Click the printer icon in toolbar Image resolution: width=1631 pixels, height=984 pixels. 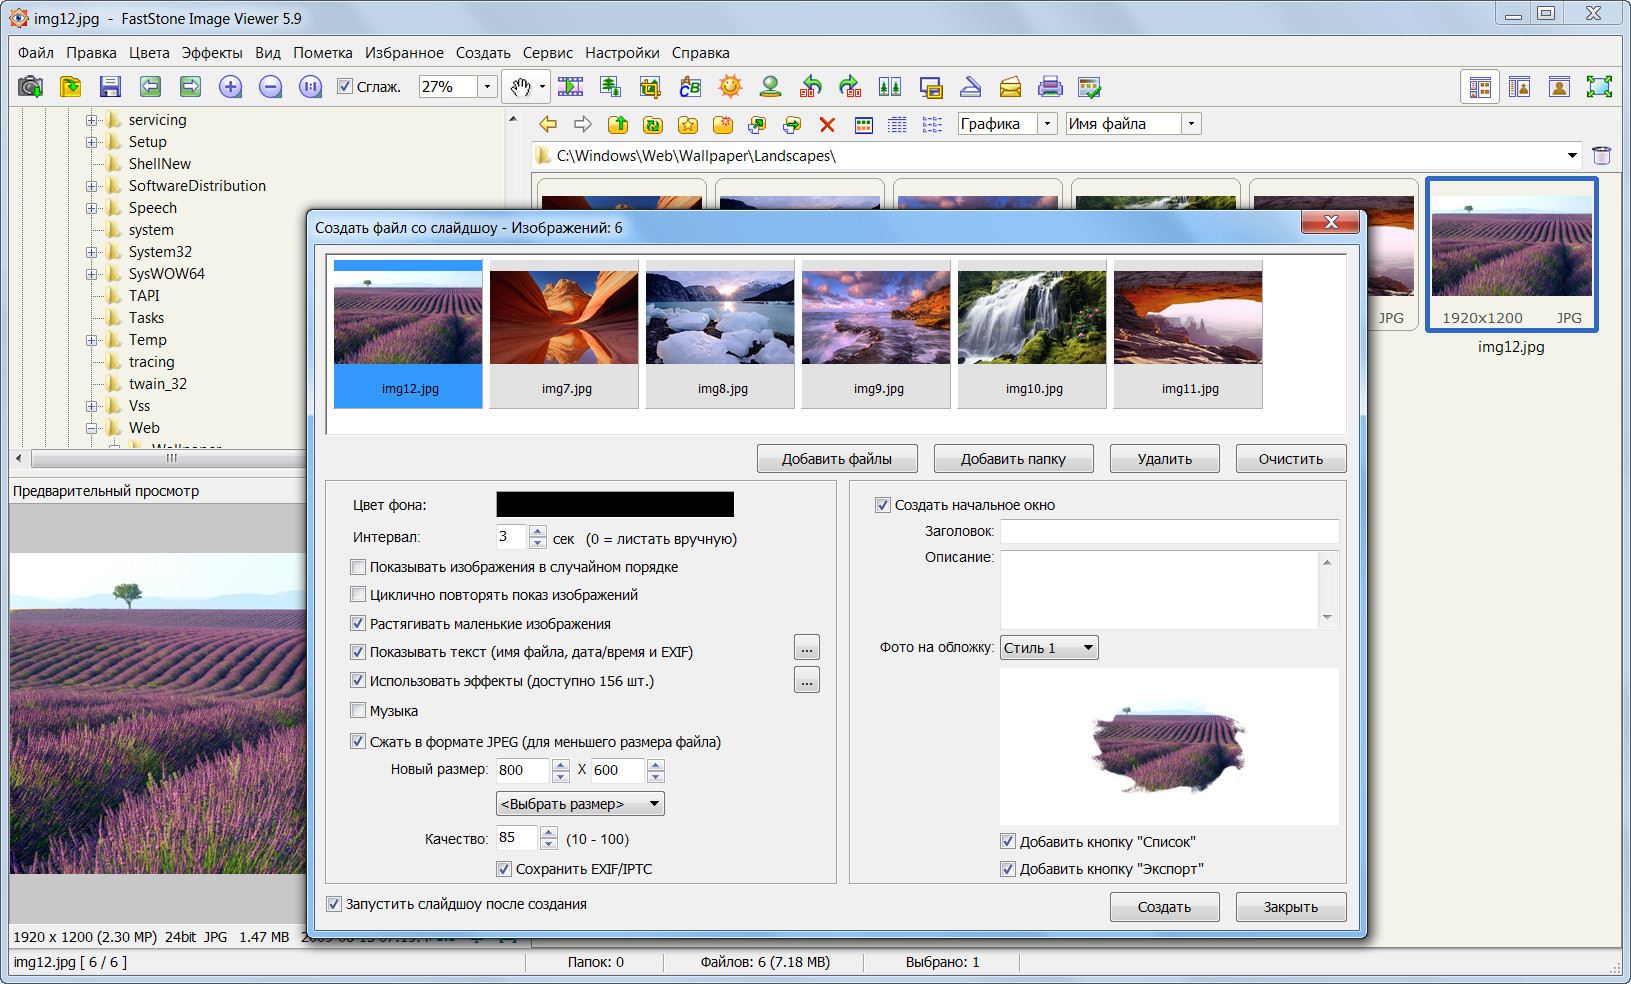(x=1049, y=87)
